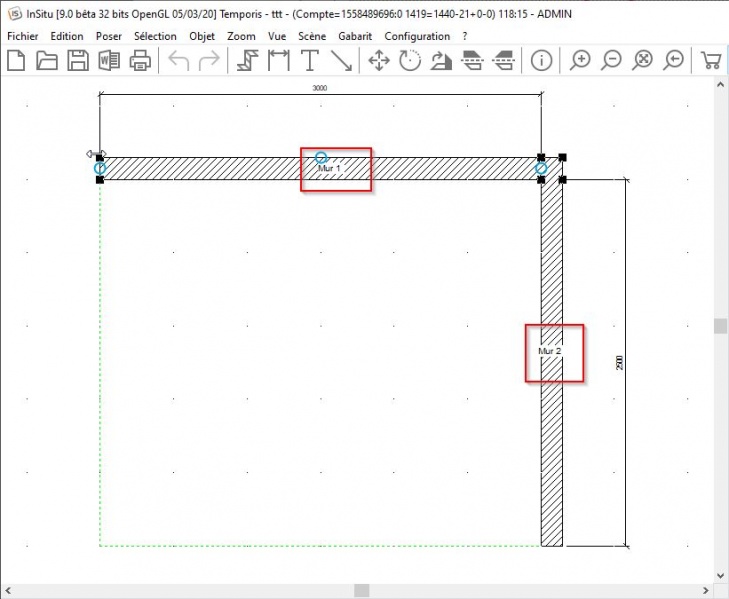Open the shopping cart icon
This screenshot has height=599, width=729.
coord(711,61)
